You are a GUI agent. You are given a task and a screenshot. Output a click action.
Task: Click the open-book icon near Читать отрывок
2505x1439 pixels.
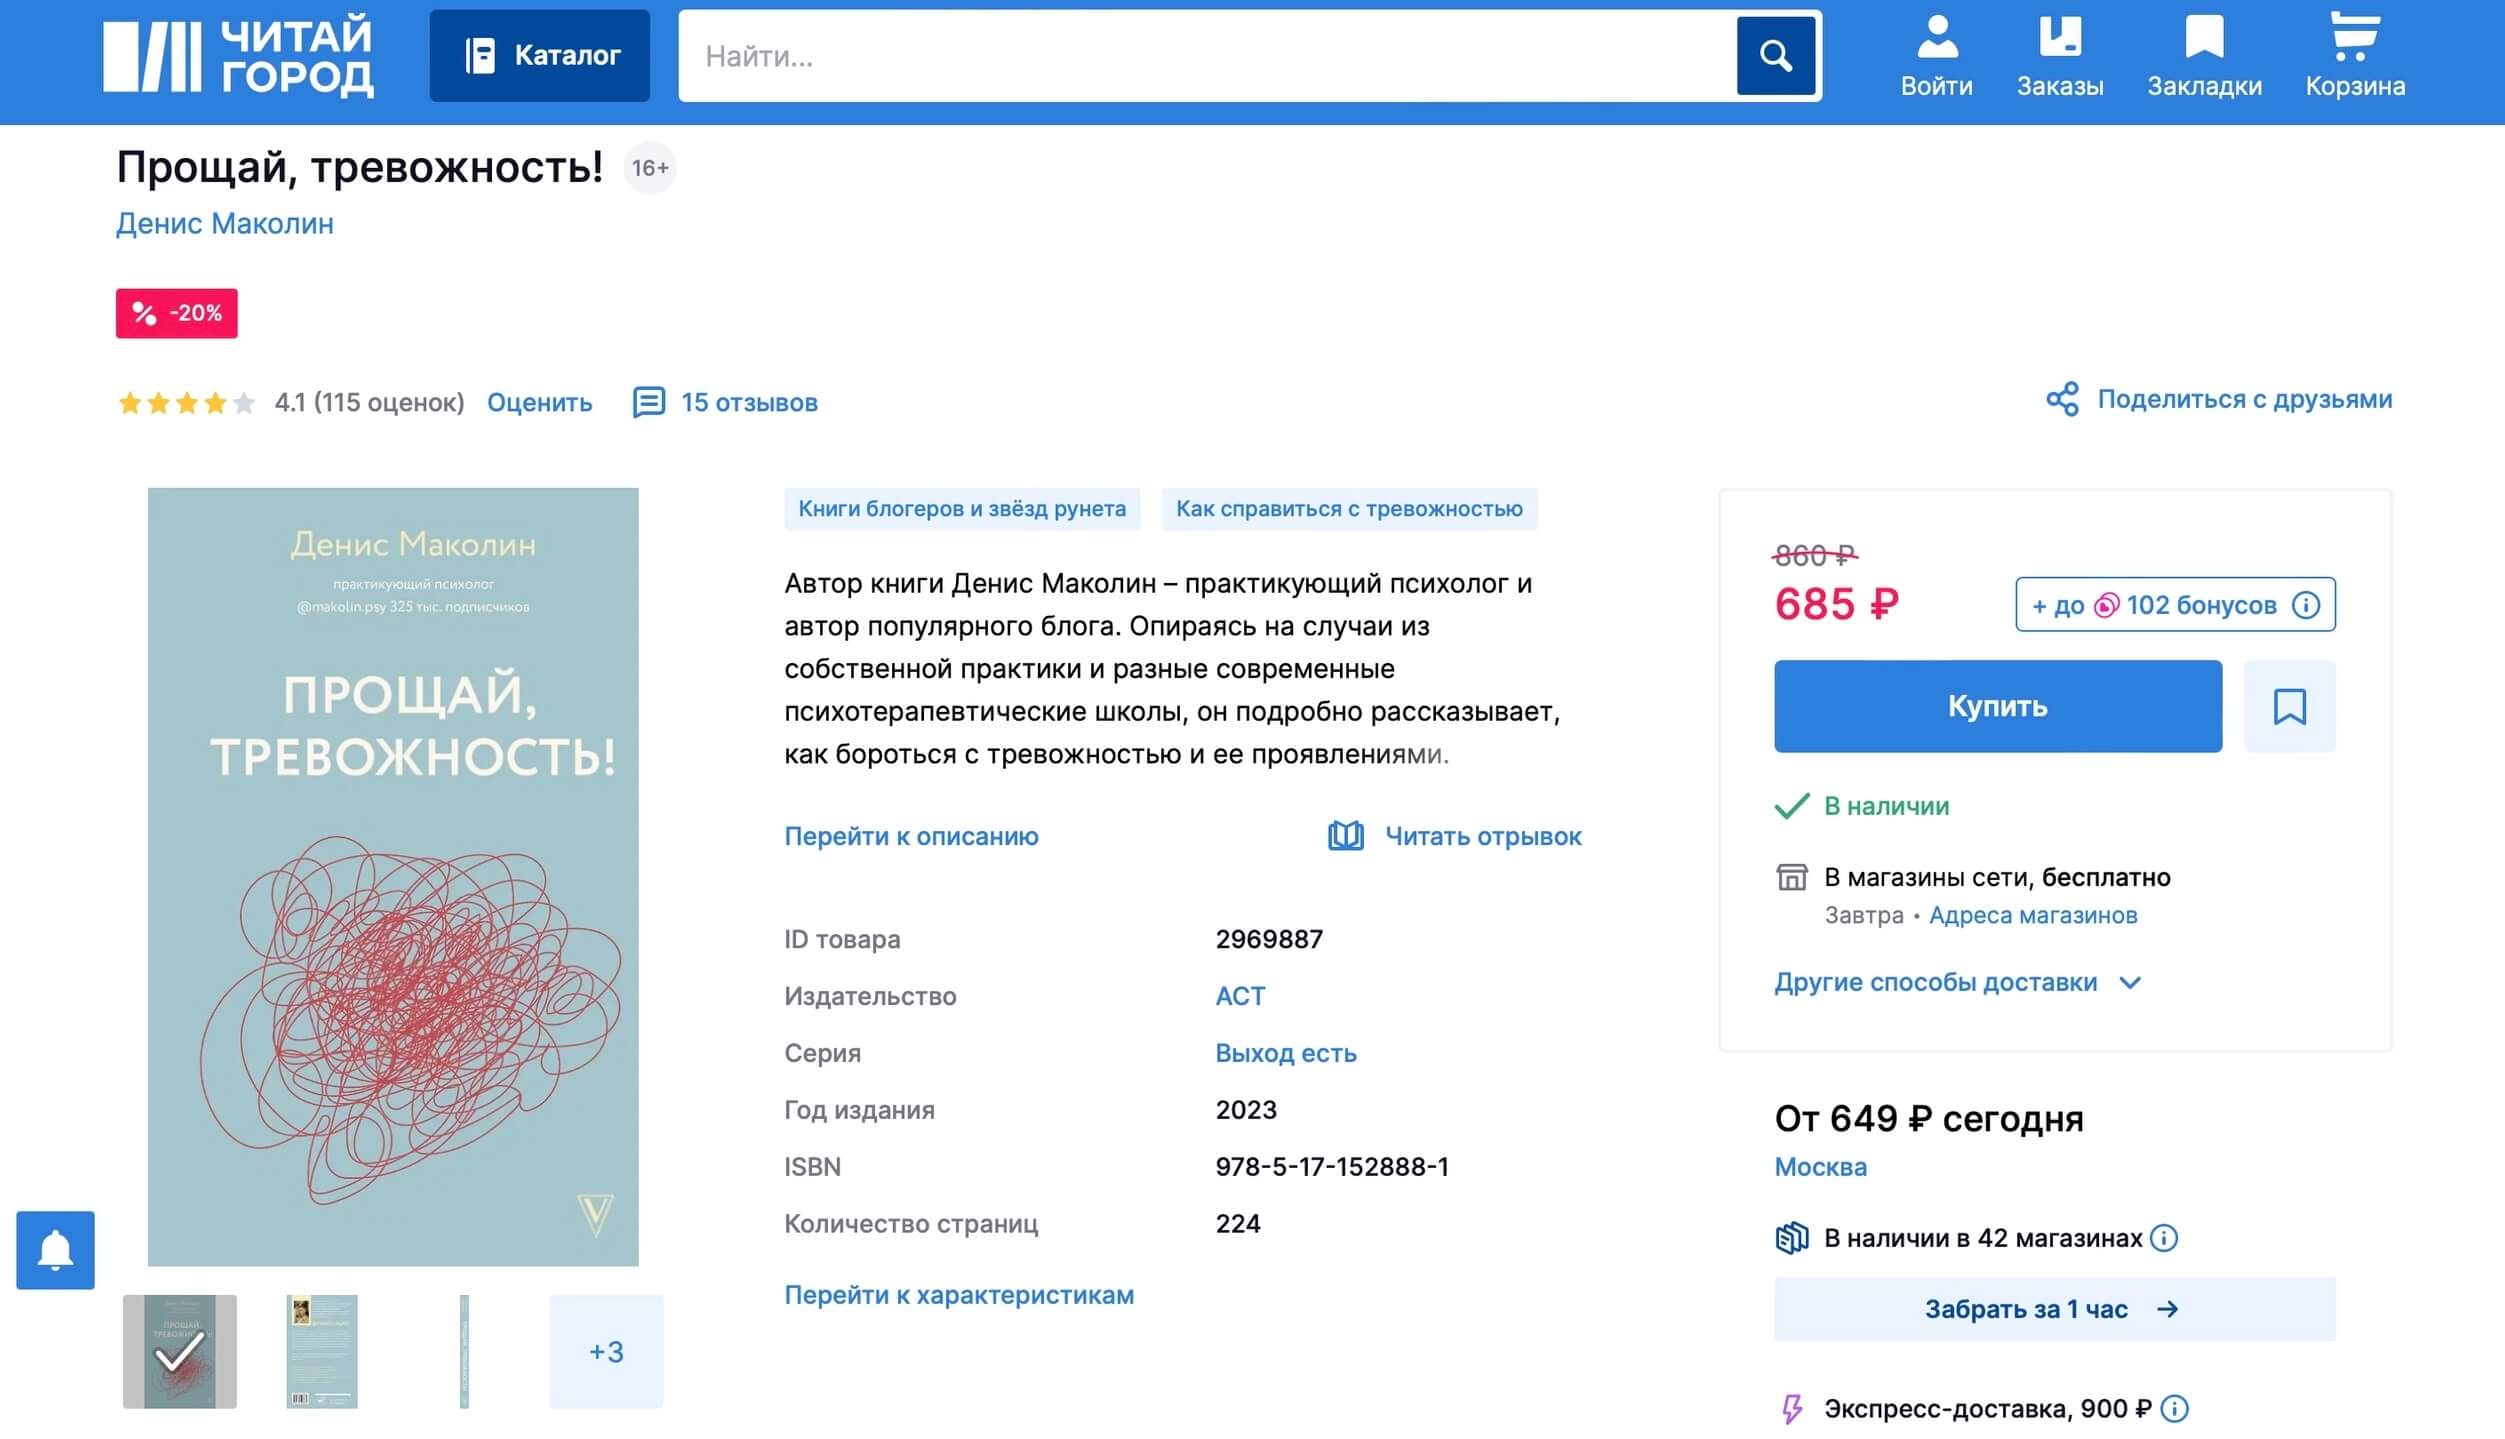tap(1345, 836)
